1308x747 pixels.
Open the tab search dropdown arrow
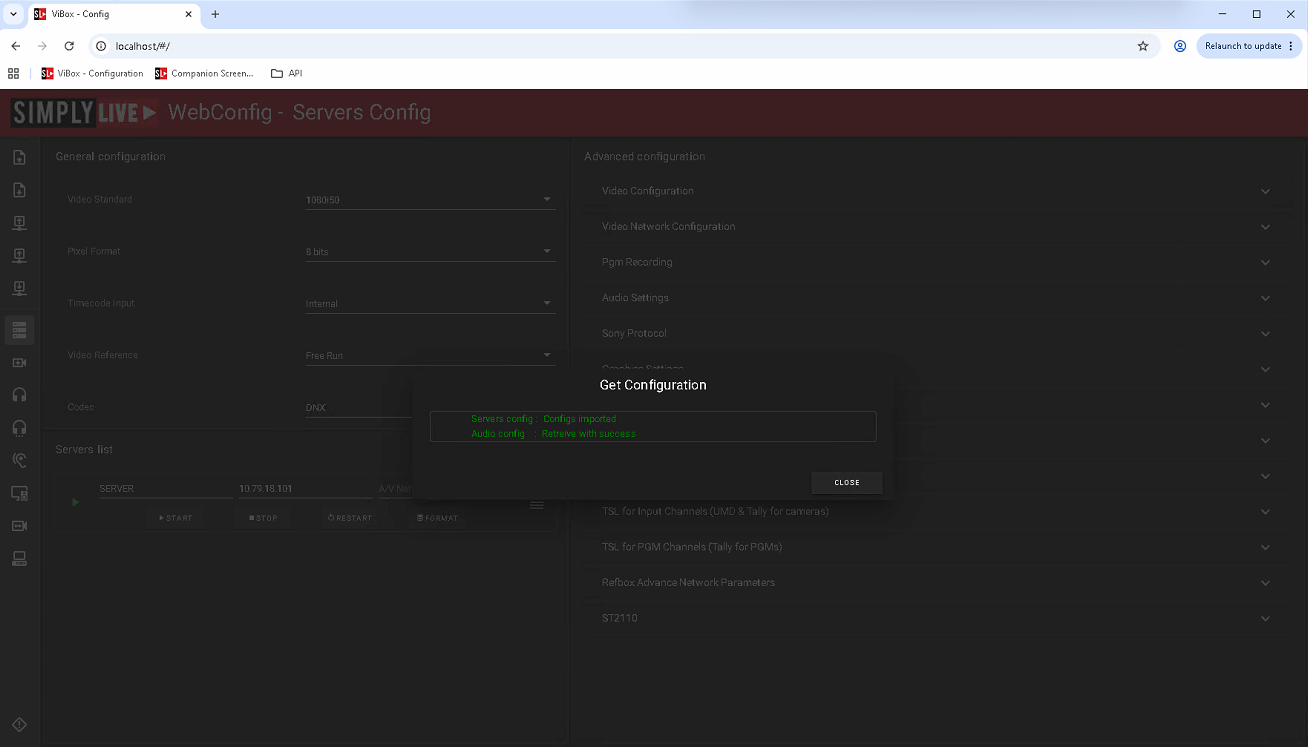[x=13, y=14]
